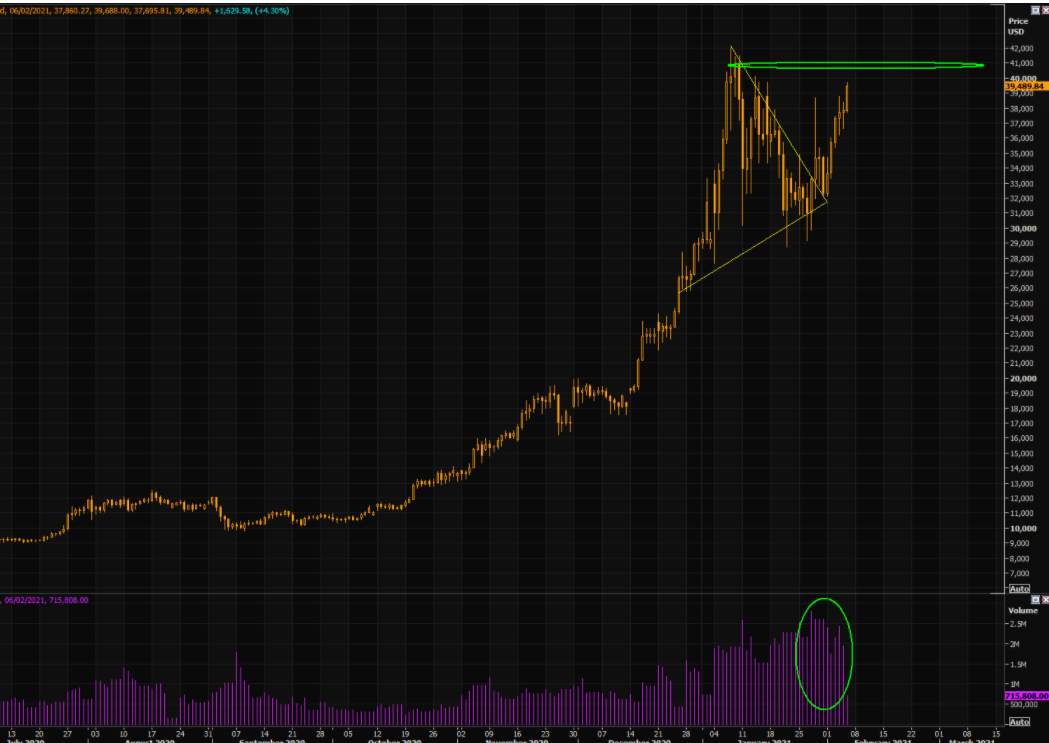Maximize the Volume panel
Screen dimensions: 1049x743
pos(1036,600)
